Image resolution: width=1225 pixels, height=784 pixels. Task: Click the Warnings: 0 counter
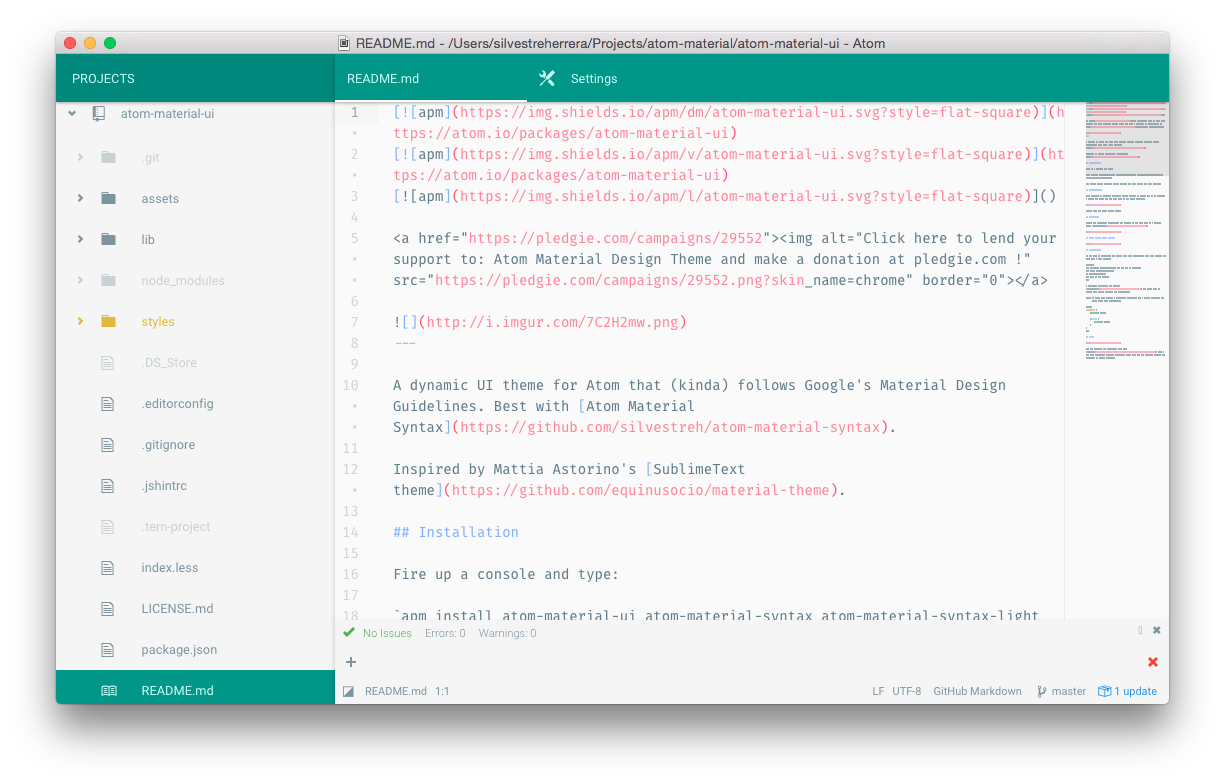click(x=507, y=633)
